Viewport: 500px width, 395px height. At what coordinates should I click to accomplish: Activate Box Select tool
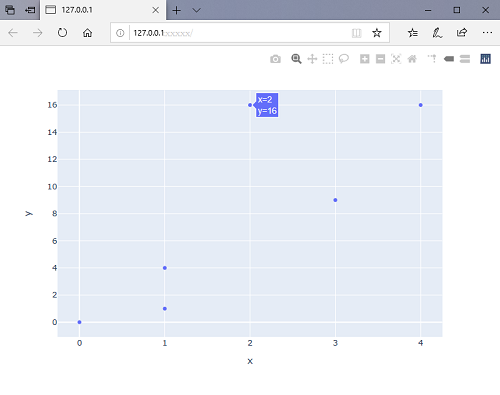[328, 59]
